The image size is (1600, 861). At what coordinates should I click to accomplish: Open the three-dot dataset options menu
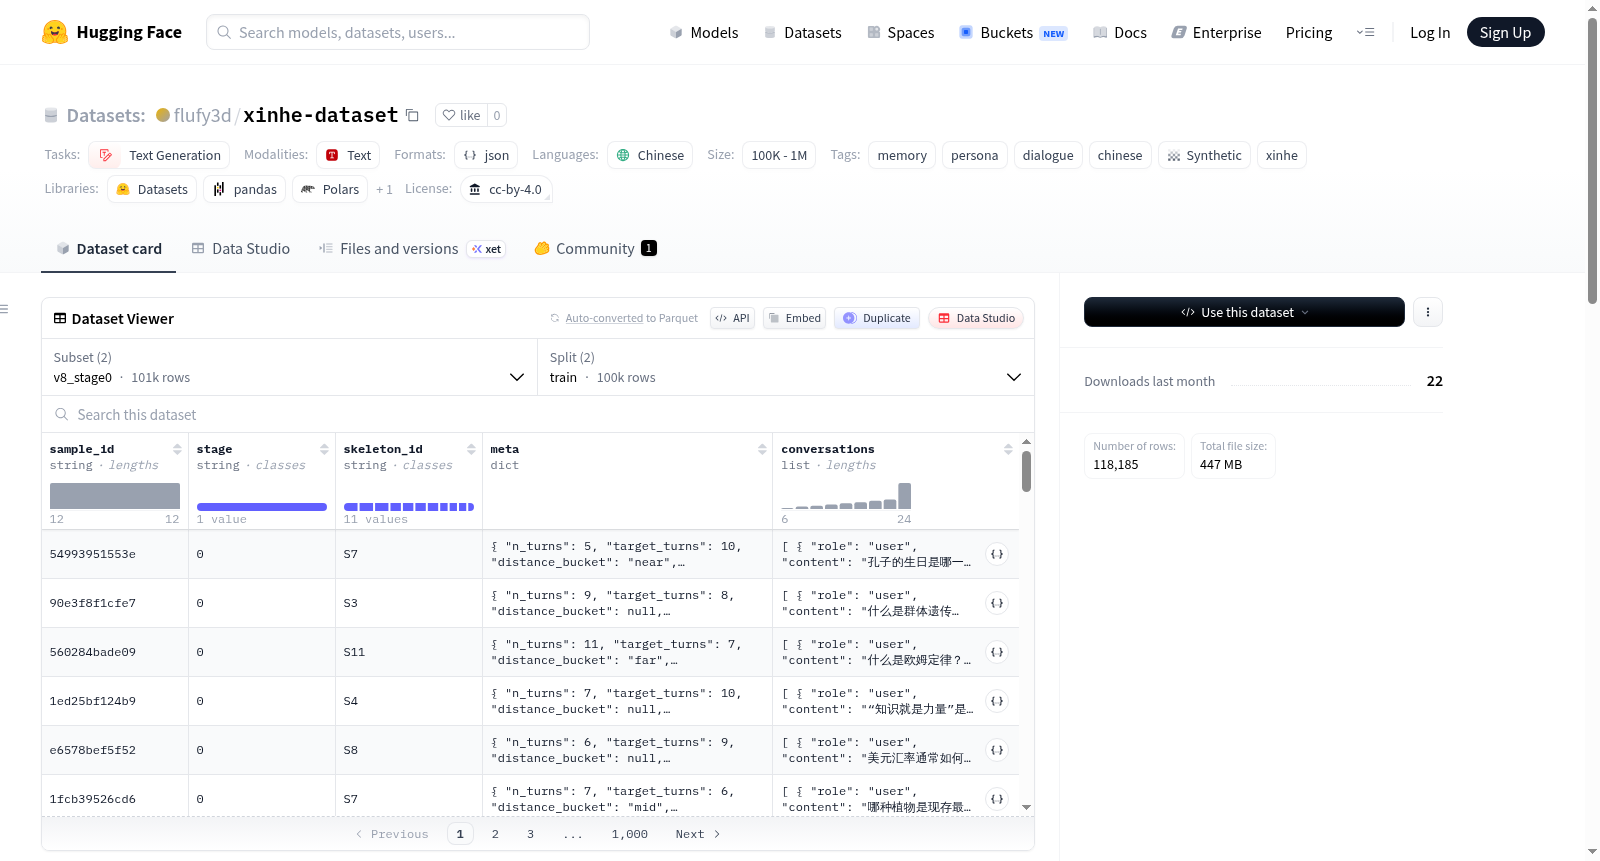pos(1428,312)
